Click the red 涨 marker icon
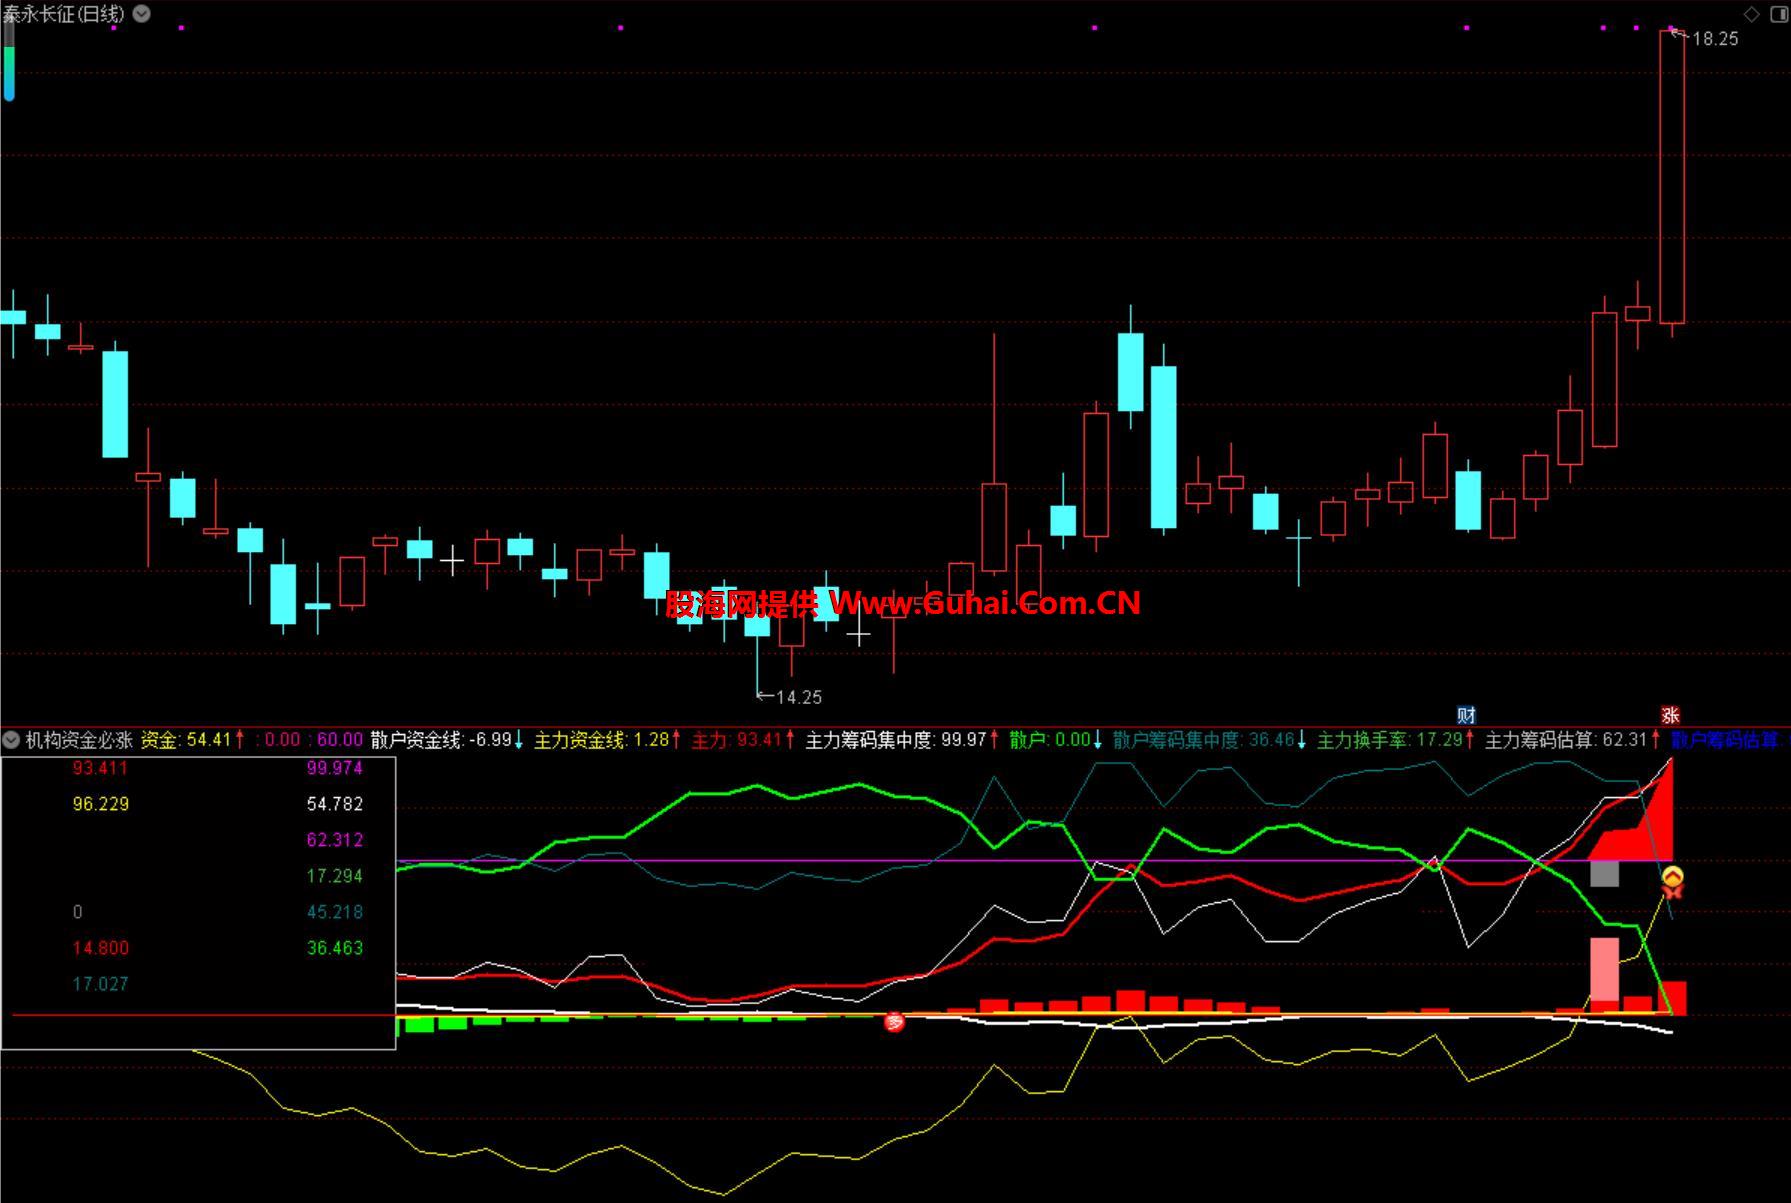Image resolution: width=1791 pixels, height=1203 pixels. tap(1670, 715)
